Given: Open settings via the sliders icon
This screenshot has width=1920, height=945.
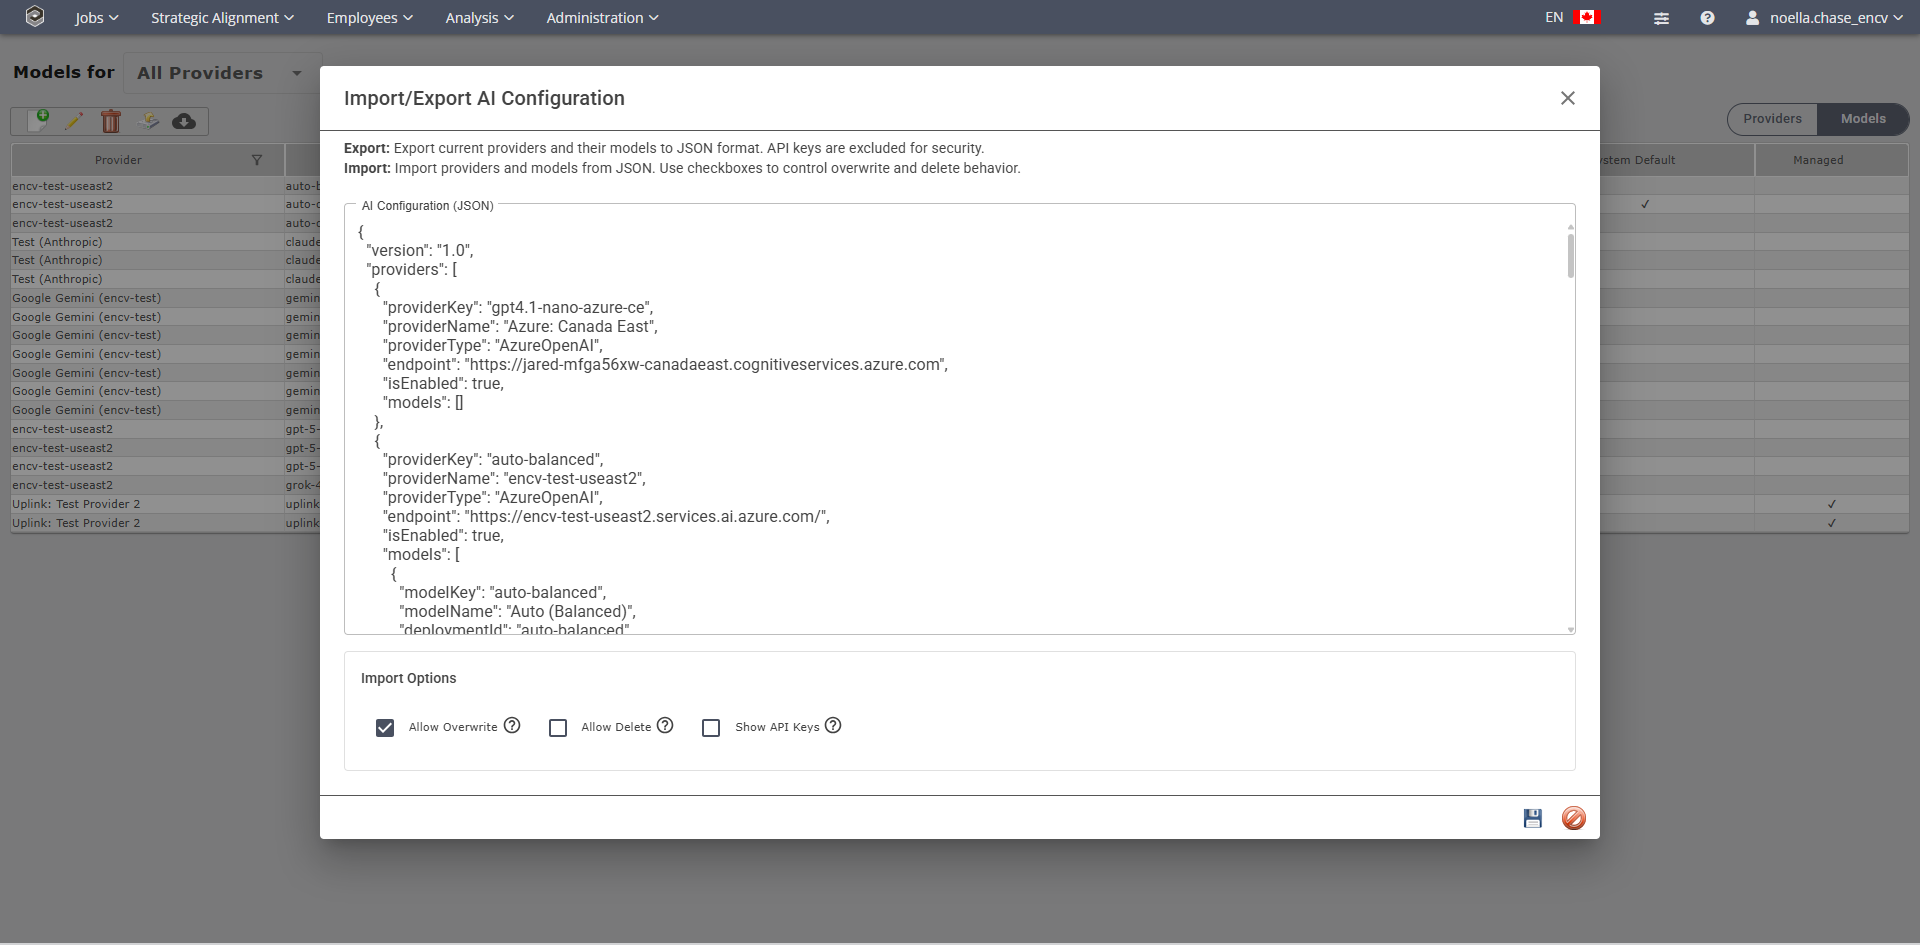Looking at the screenshot, I should tap(1661, 17).
